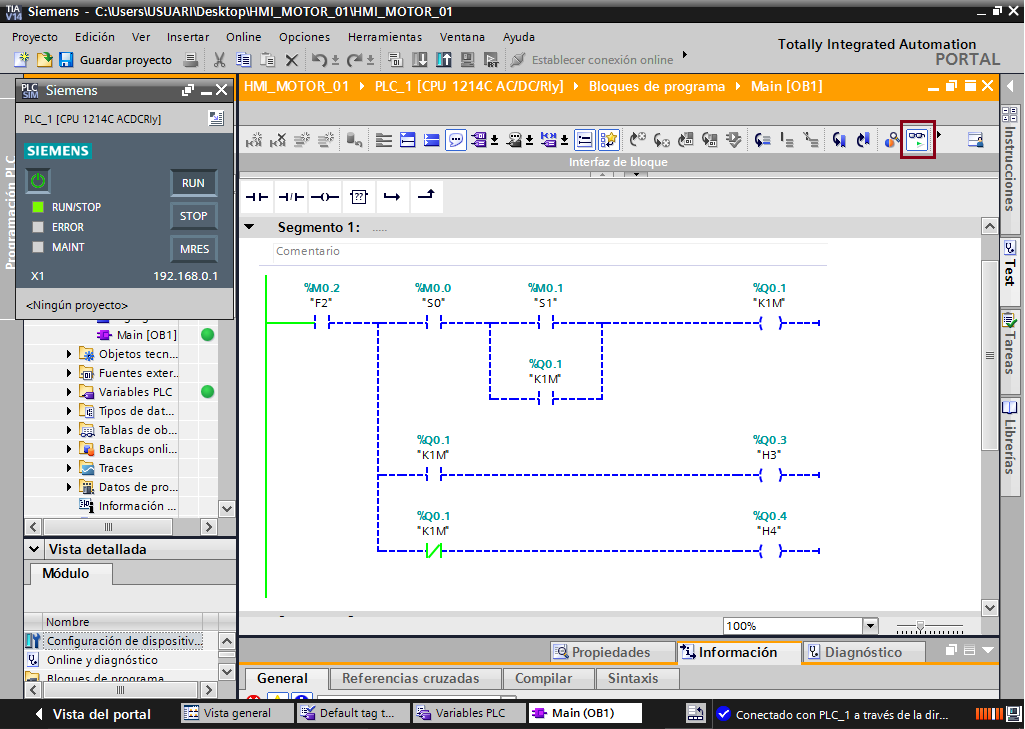Switch to the Diagnóstico tab
Image resolution: width=1025 pixels, height=729 pixels.
coord(853,652)
